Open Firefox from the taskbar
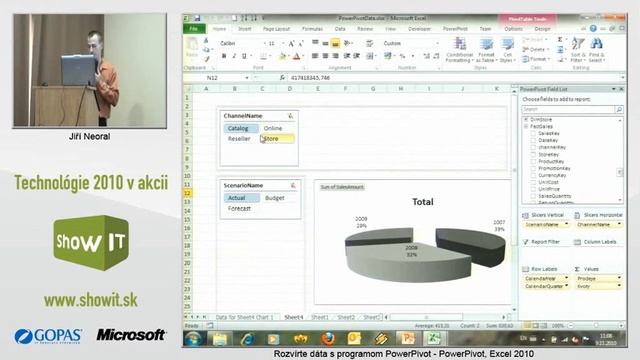 [328, 339]
